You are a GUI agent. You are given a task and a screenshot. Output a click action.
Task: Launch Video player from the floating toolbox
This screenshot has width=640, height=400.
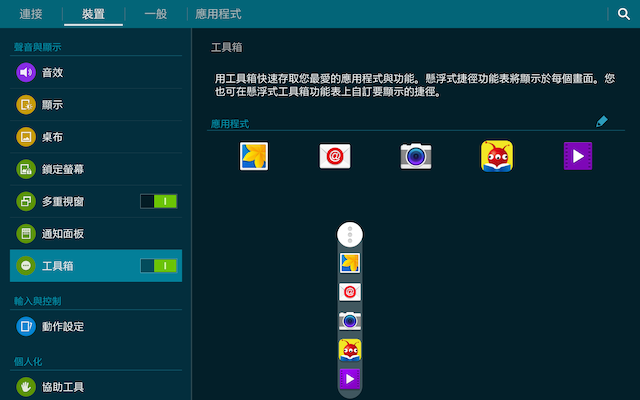pyautogui.click(x=350, y=379)
